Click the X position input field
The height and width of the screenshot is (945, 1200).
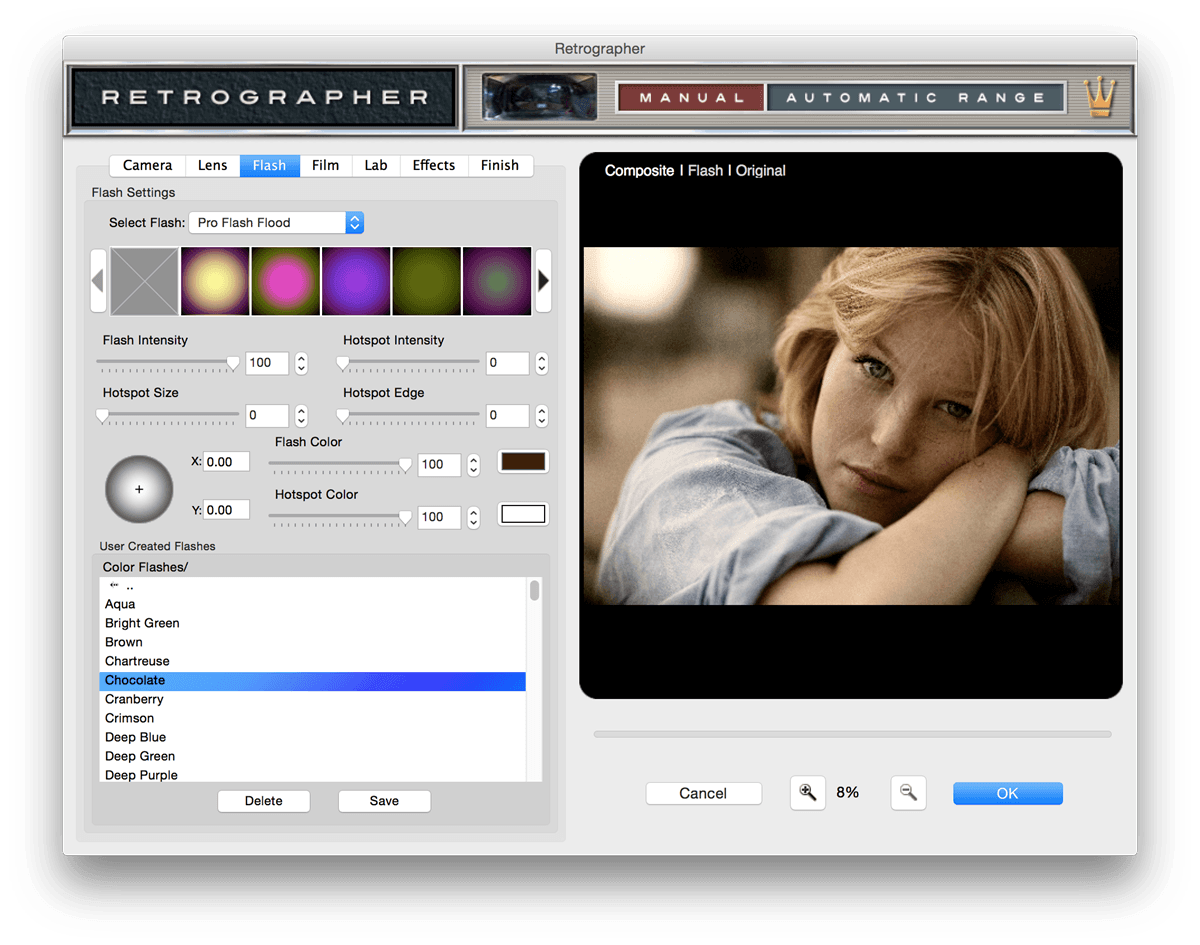click(x=226, y=462)
